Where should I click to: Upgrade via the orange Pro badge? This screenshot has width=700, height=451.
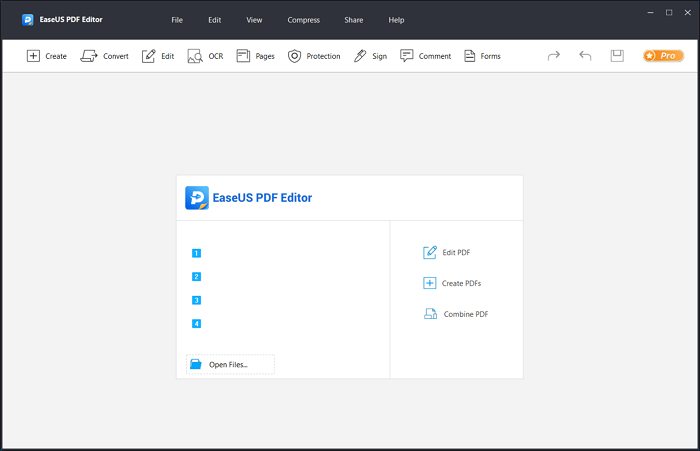pyautogui.click(x=663, y=55)
